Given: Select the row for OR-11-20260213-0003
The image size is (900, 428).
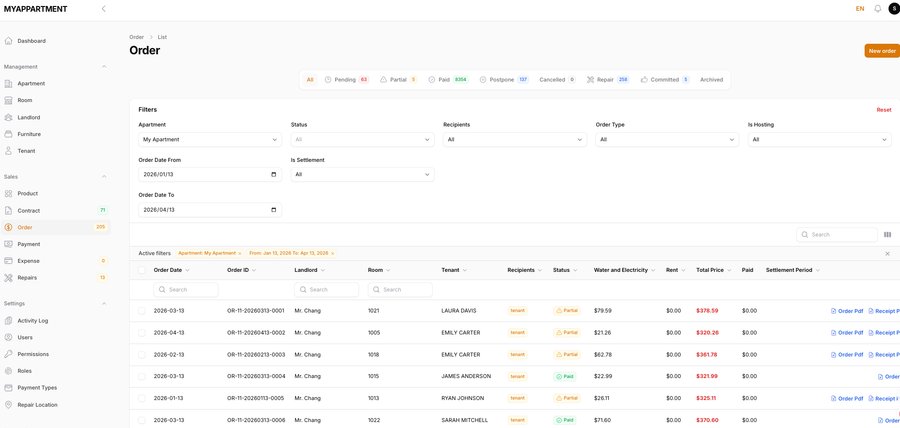Looking at the screenshot, I should coord(142,355).
